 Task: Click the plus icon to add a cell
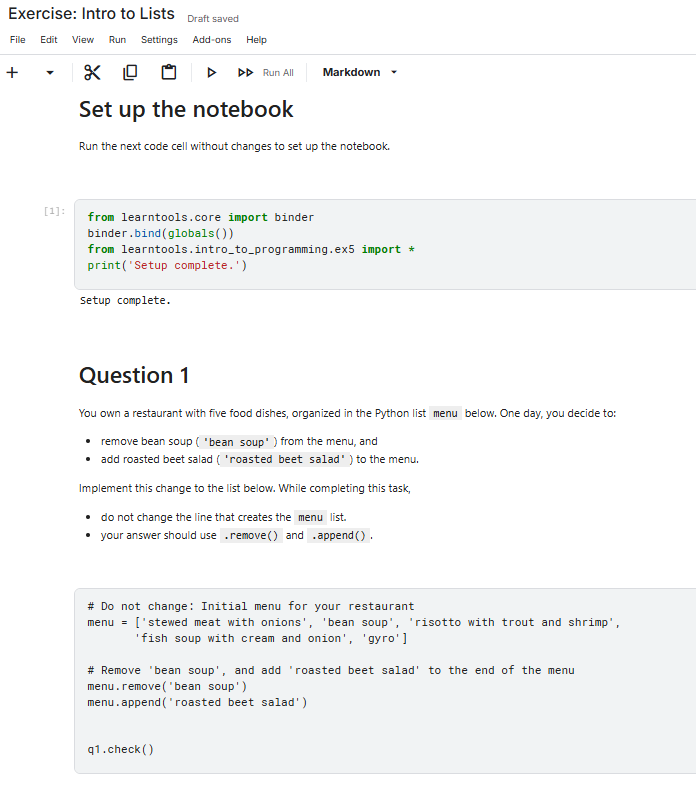[x=12, y=73]
